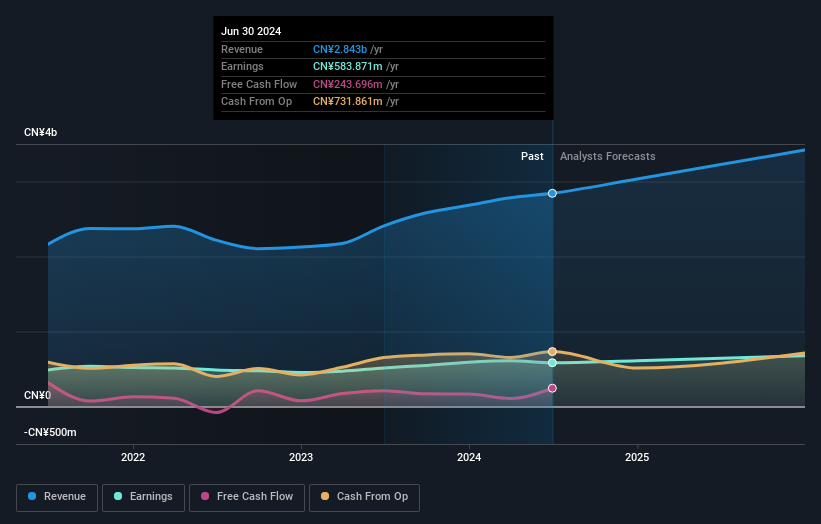Click the Jun 30 2024 tooltip date
The width and height of the screenshot is (821, 524).
pyautogui.click(x=251, y=31)
